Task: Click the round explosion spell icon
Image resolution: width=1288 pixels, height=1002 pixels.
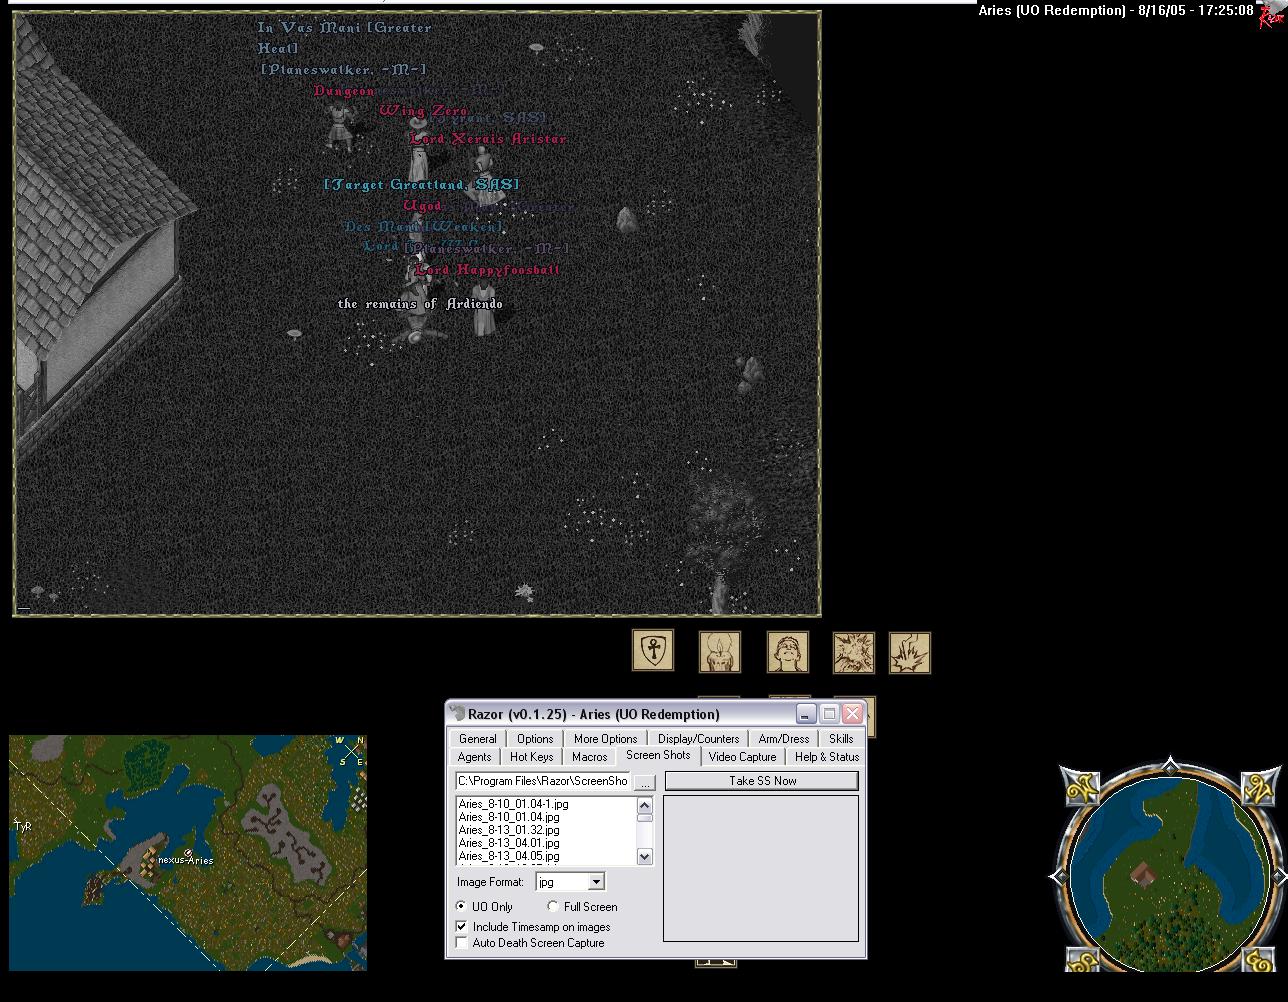Action: [853, 652]
